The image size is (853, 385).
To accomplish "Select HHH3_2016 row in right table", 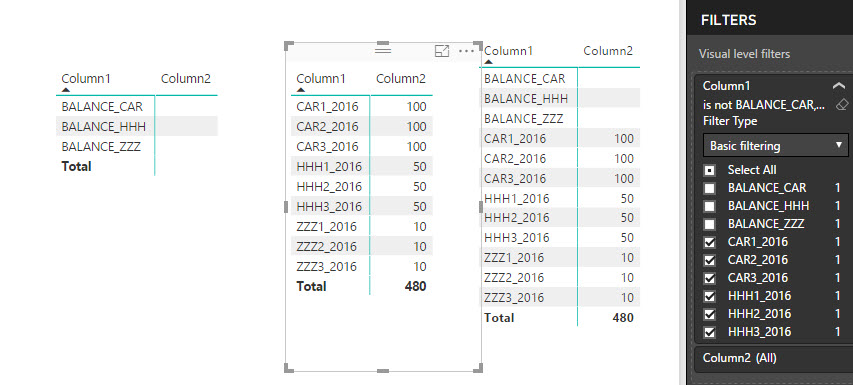I will pyautogui.click(x=559, y=238).
